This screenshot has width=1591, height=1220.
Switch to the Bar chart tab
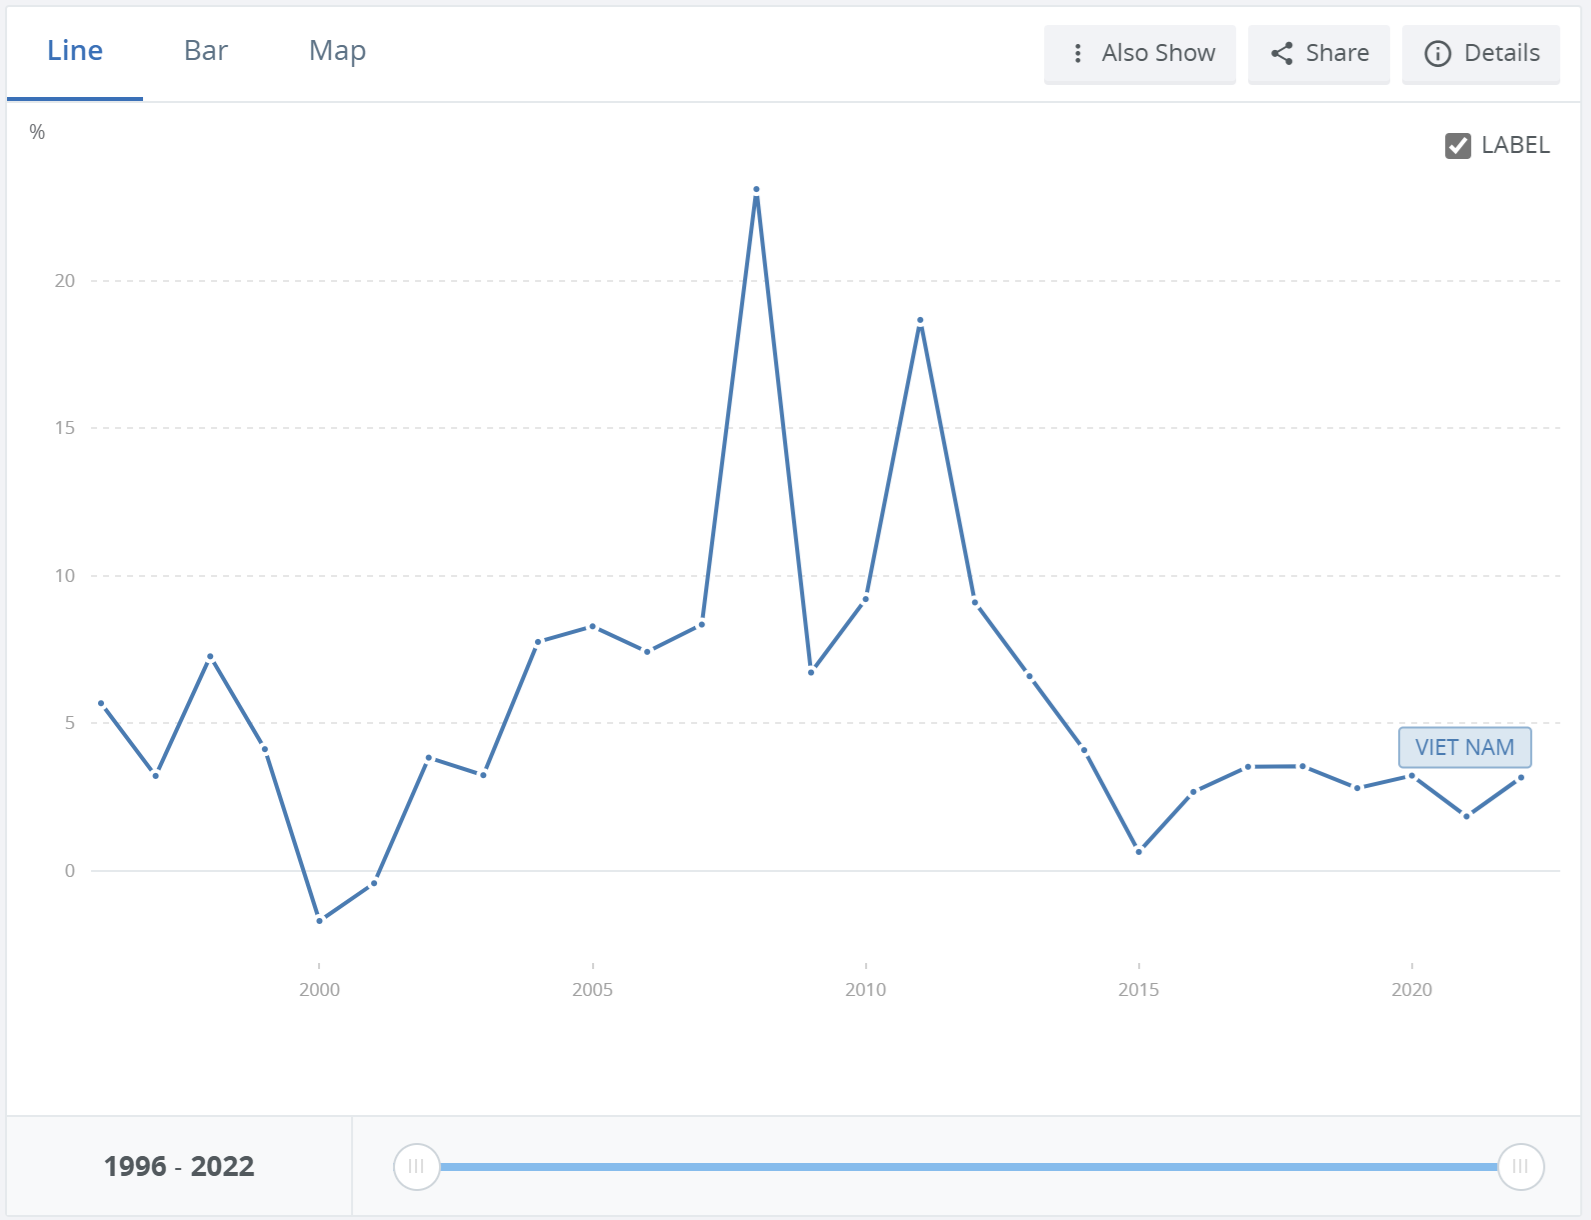tap(206, 51)
